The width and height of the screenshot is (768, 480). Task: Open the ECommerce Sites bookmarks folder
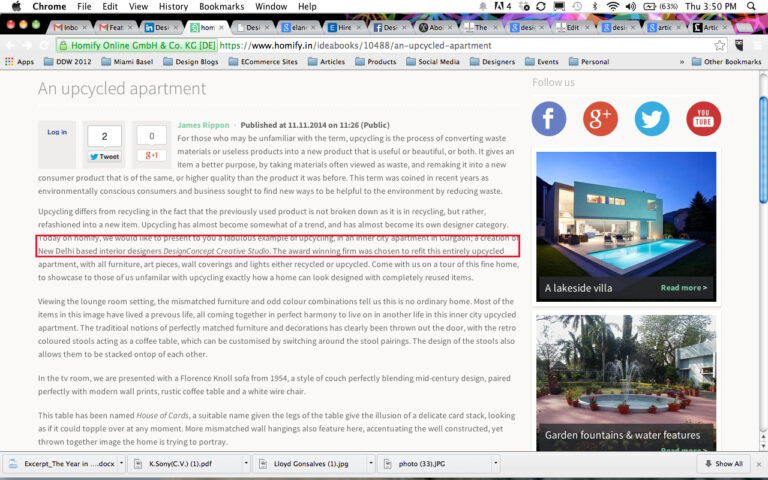[263, 62]
